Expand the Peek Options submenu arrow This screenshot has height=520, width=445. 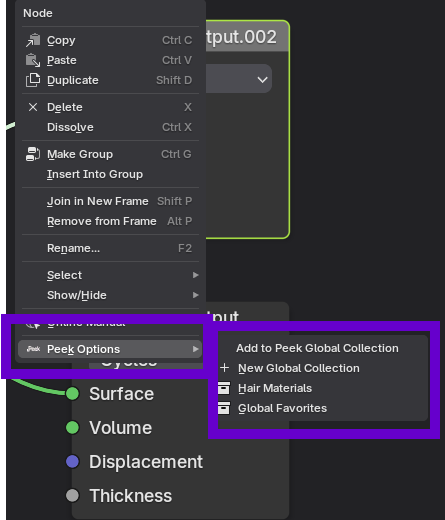(196, 349)
